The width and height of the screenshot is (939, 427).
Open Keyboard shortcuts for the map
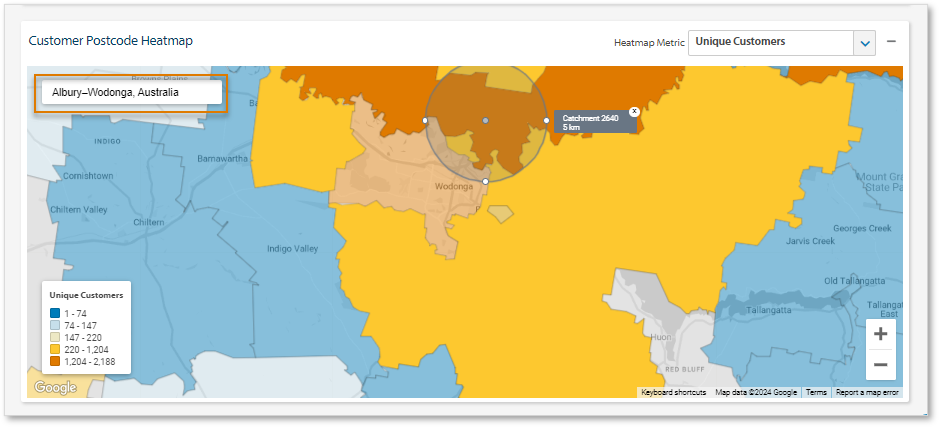[x=673, y=393]
